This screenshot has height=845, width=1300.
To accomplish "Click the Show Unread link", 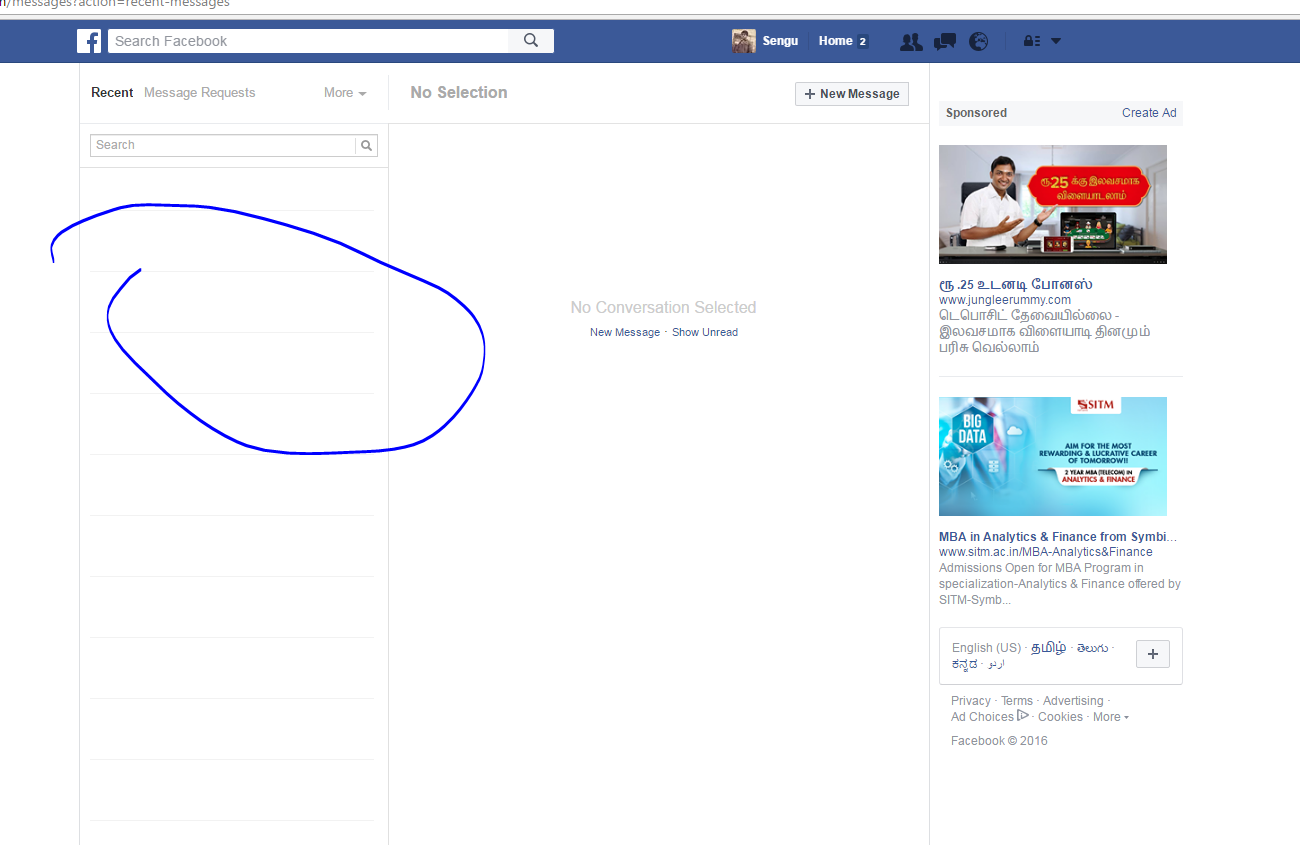I will click(704, 331).
